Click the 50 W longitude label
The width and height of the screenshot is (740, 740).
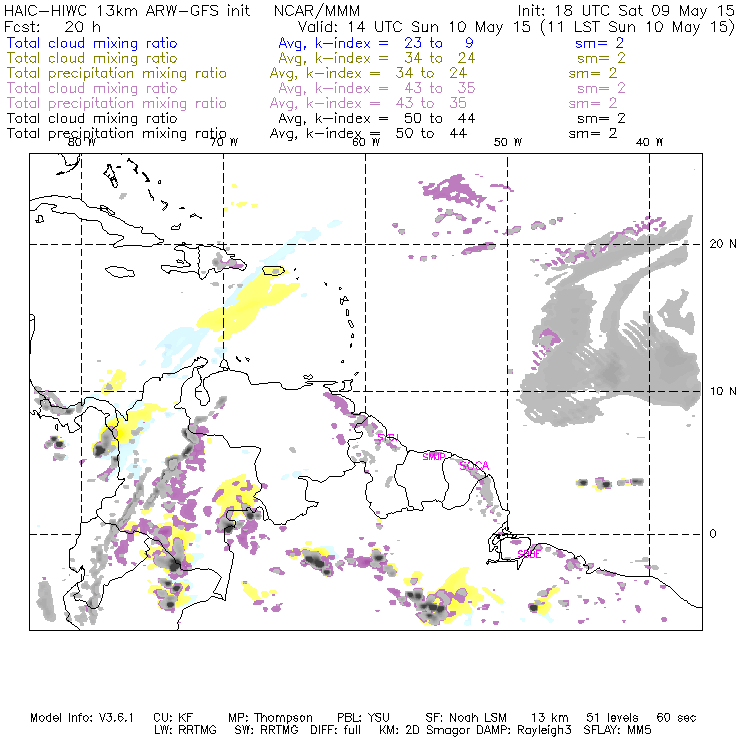pos(508,142)
